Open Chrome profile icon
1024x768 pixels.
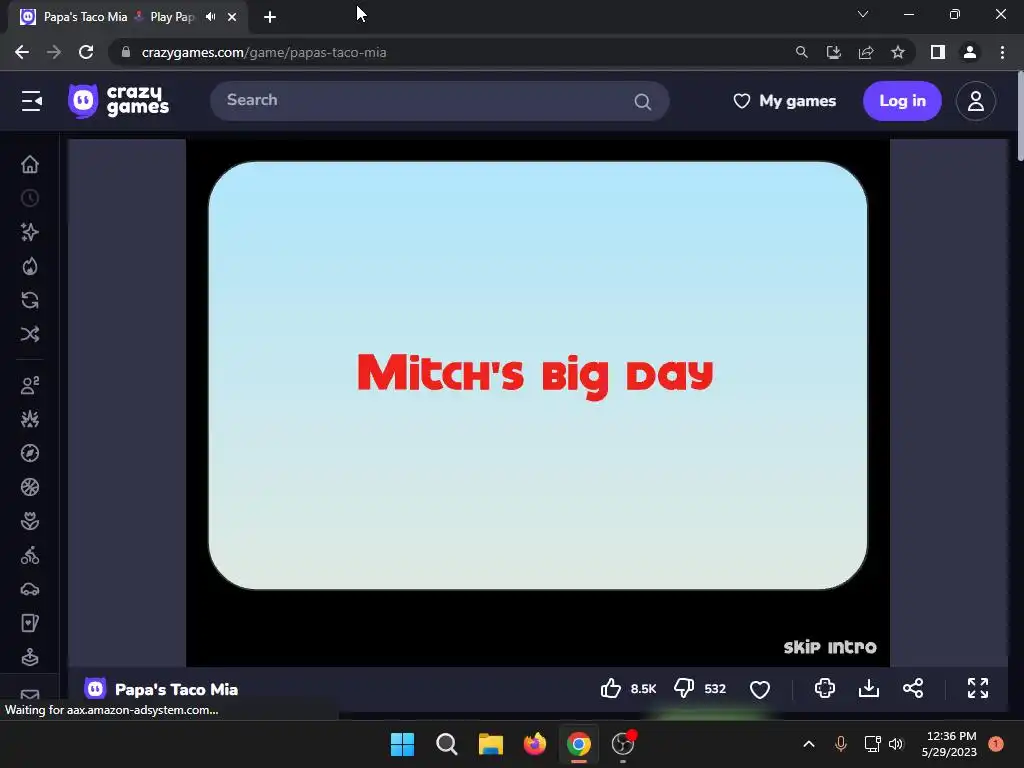coord(970,52)
